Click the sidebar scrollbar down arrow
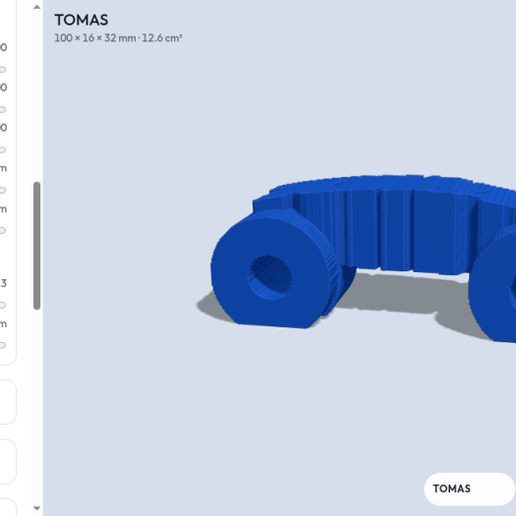Image resolution: width=516 pixels, height=516 pixels. [x=37, y=508]
